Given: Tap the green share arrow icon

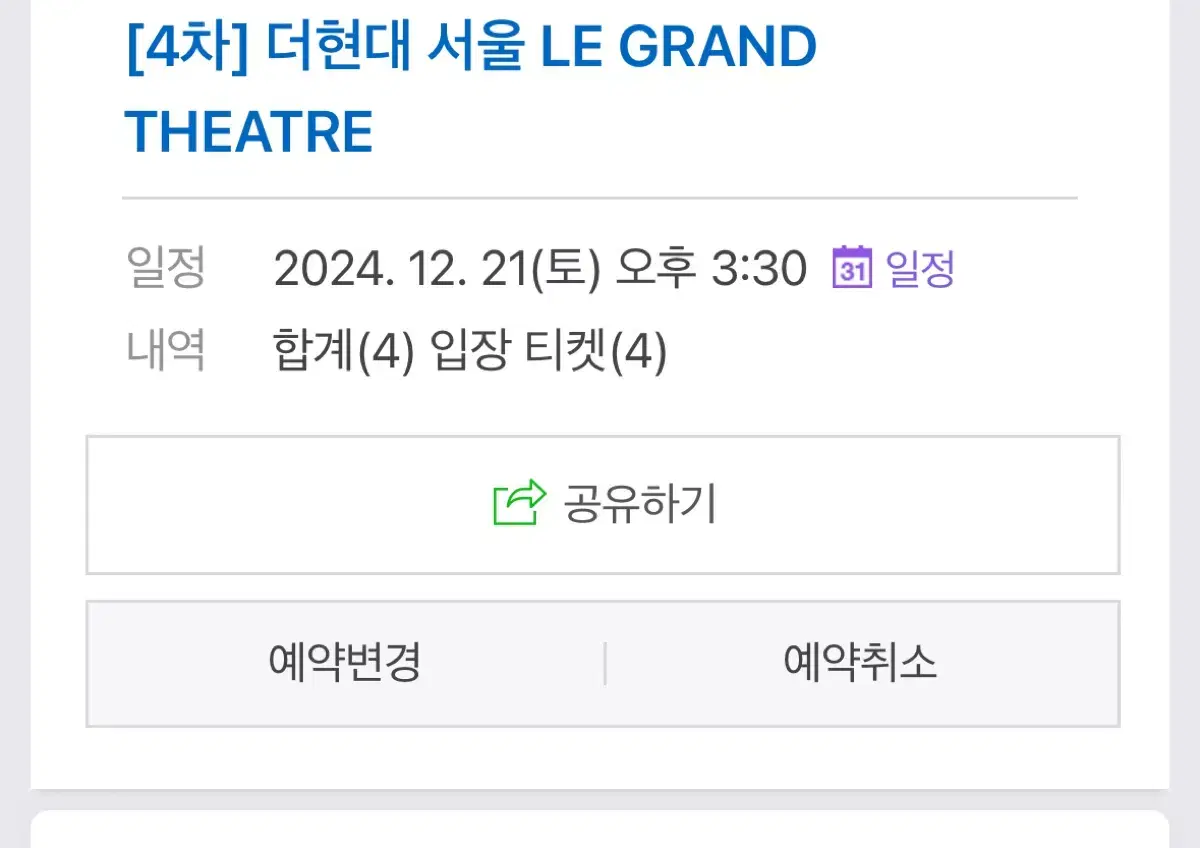Looking at the screenshot, I should pos(520,503).
